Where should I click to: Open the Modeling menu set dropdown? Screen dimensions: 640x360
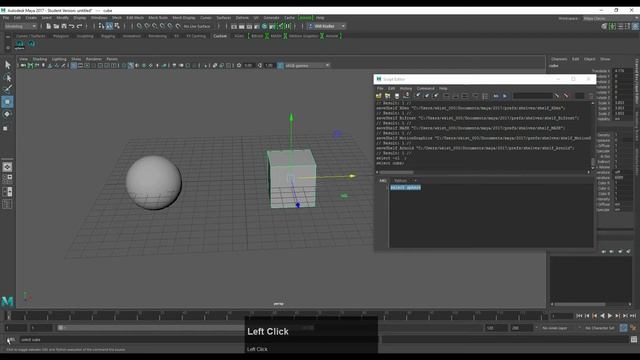tap(20, 26)
